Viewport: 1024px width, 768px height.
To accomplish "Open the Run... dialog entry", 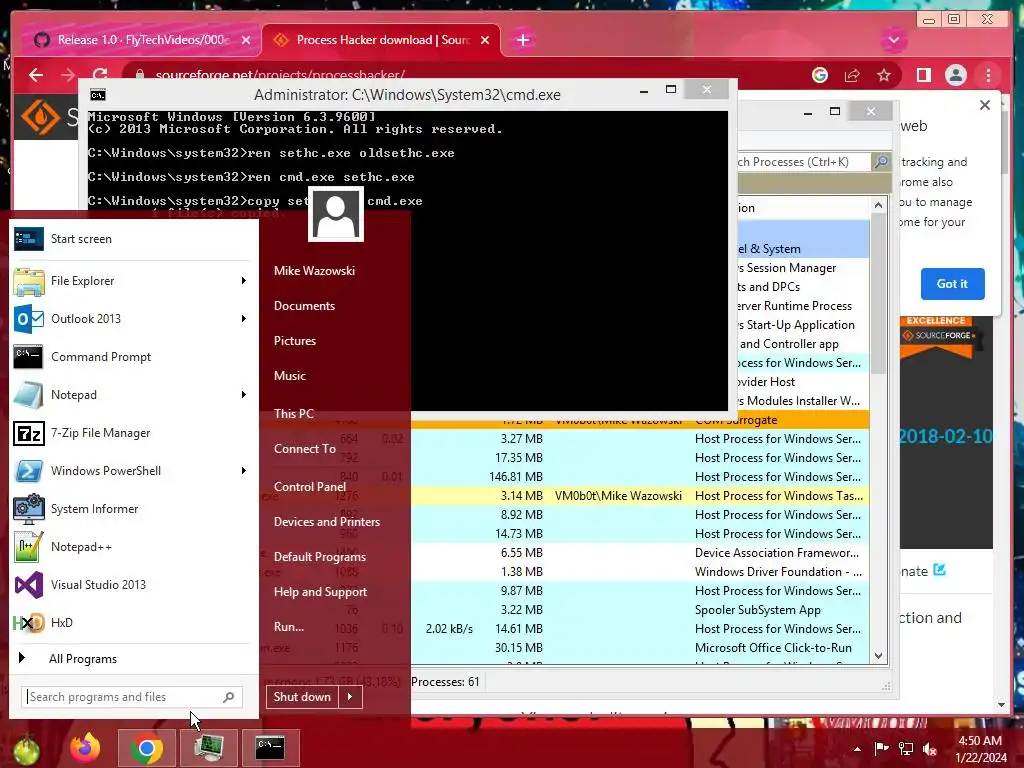I will (289, 627).
